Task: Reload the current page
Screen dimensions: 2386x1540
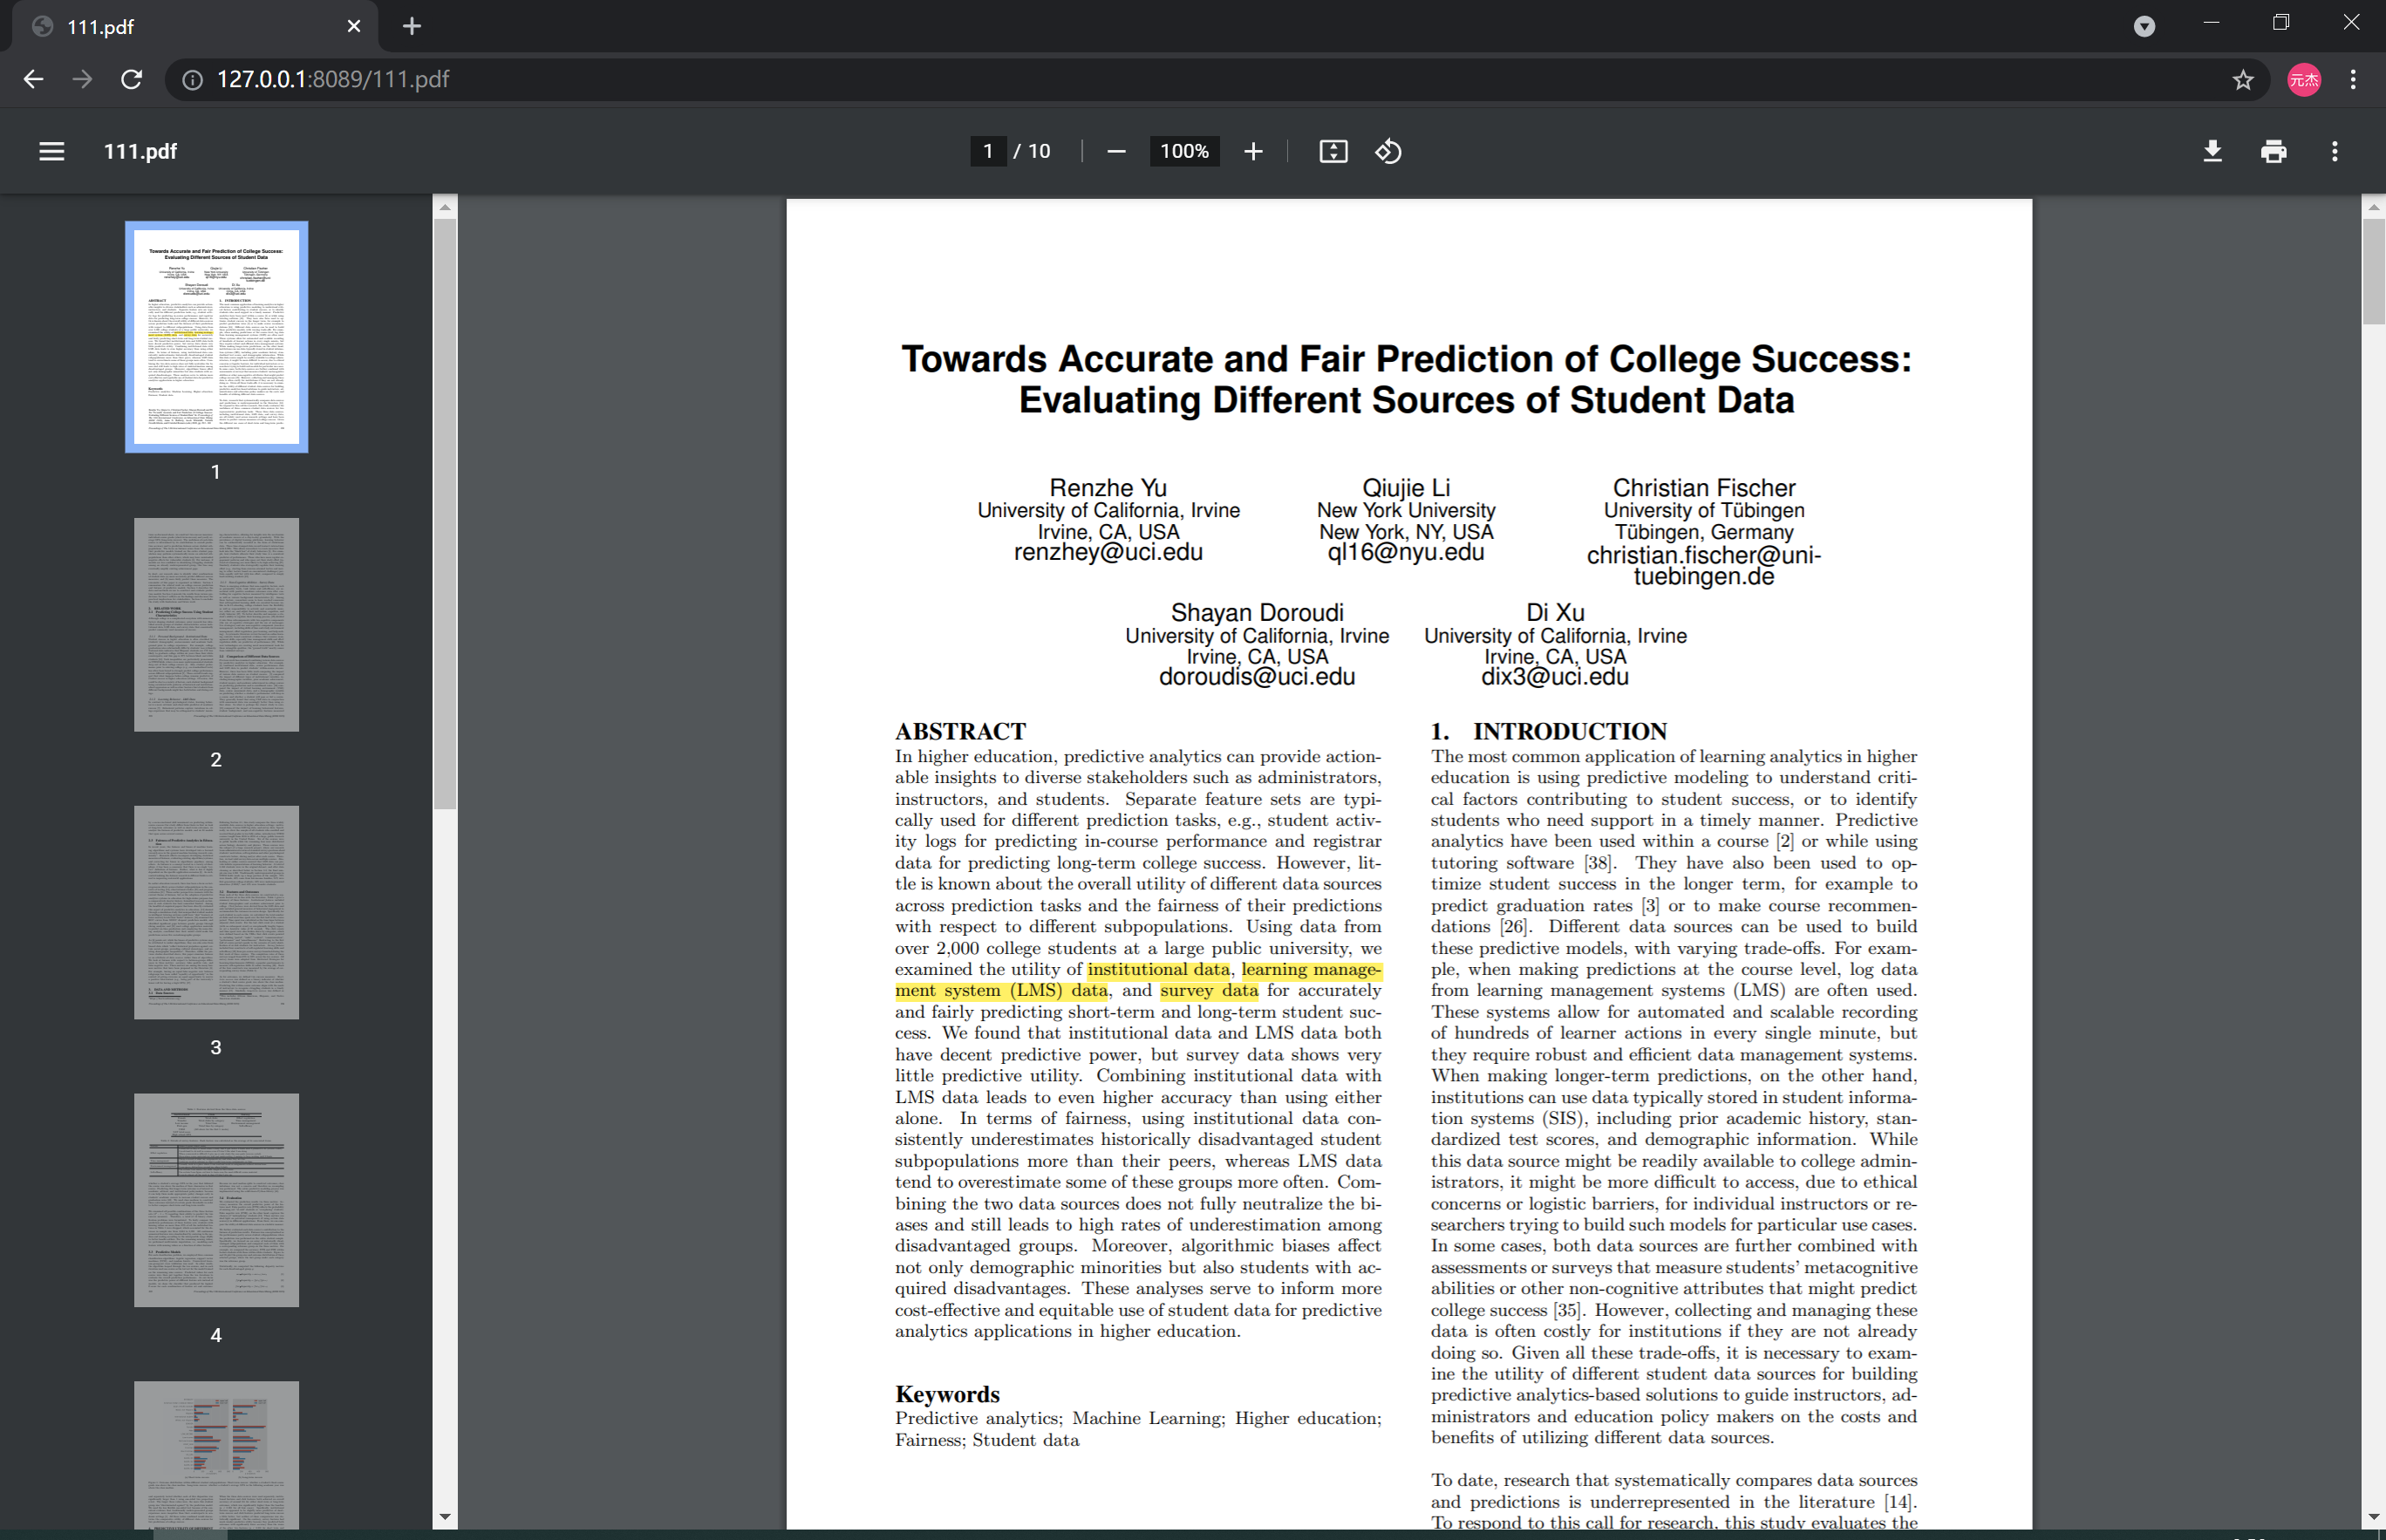Action: (x=131, y=79)
